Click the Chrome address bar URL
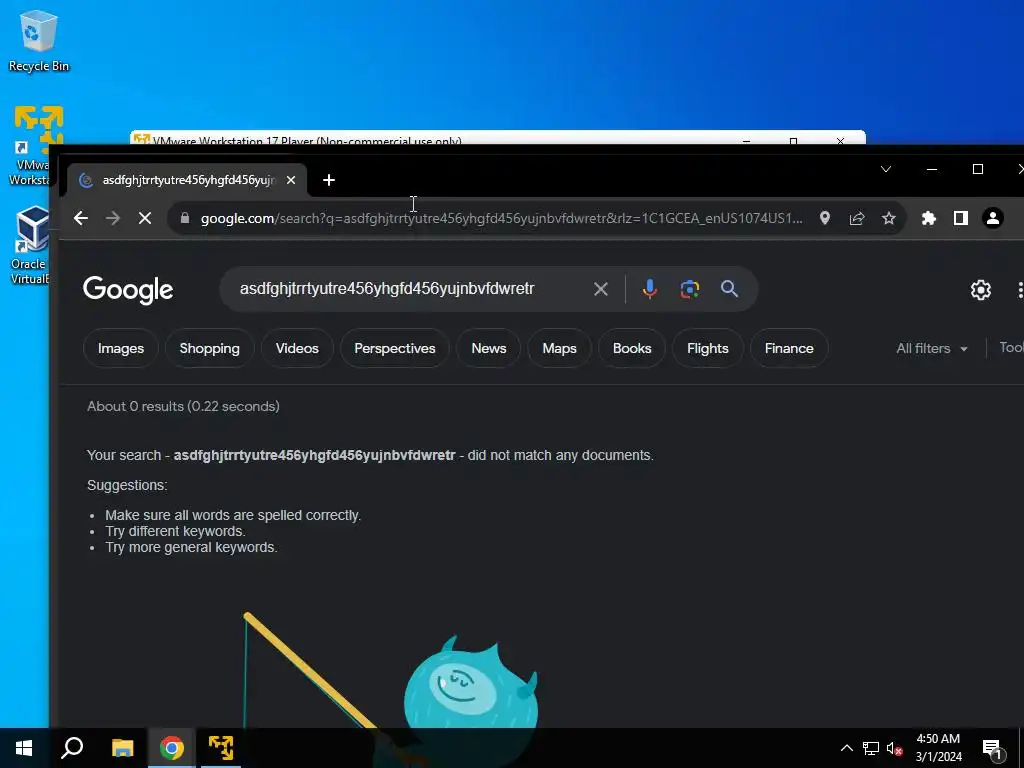 (x=502, y=218)
